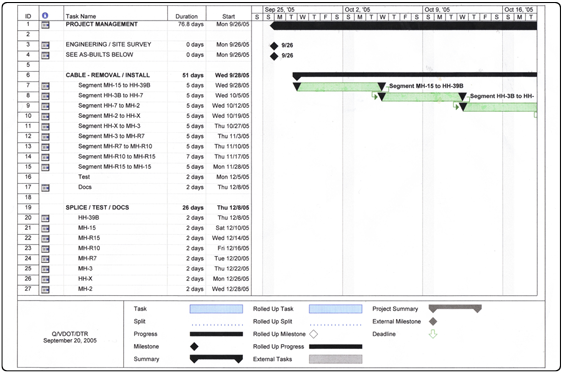The height and width of the screenshot is (374, 563).
Task: Select row ID 14 header
Action: (x=28, y=156)
